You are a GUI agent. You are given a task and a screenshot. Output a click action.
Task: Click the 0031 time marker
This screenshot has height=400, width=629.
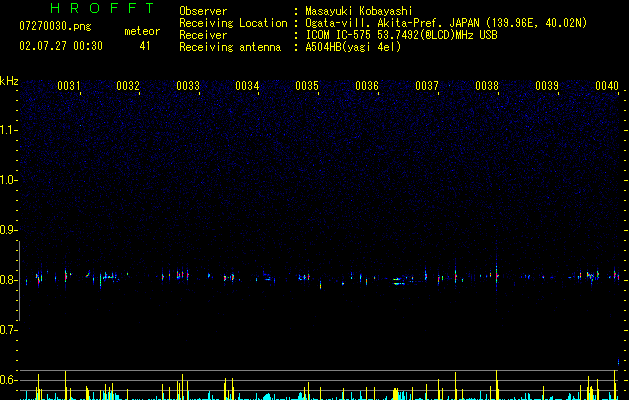coord(69,86)
